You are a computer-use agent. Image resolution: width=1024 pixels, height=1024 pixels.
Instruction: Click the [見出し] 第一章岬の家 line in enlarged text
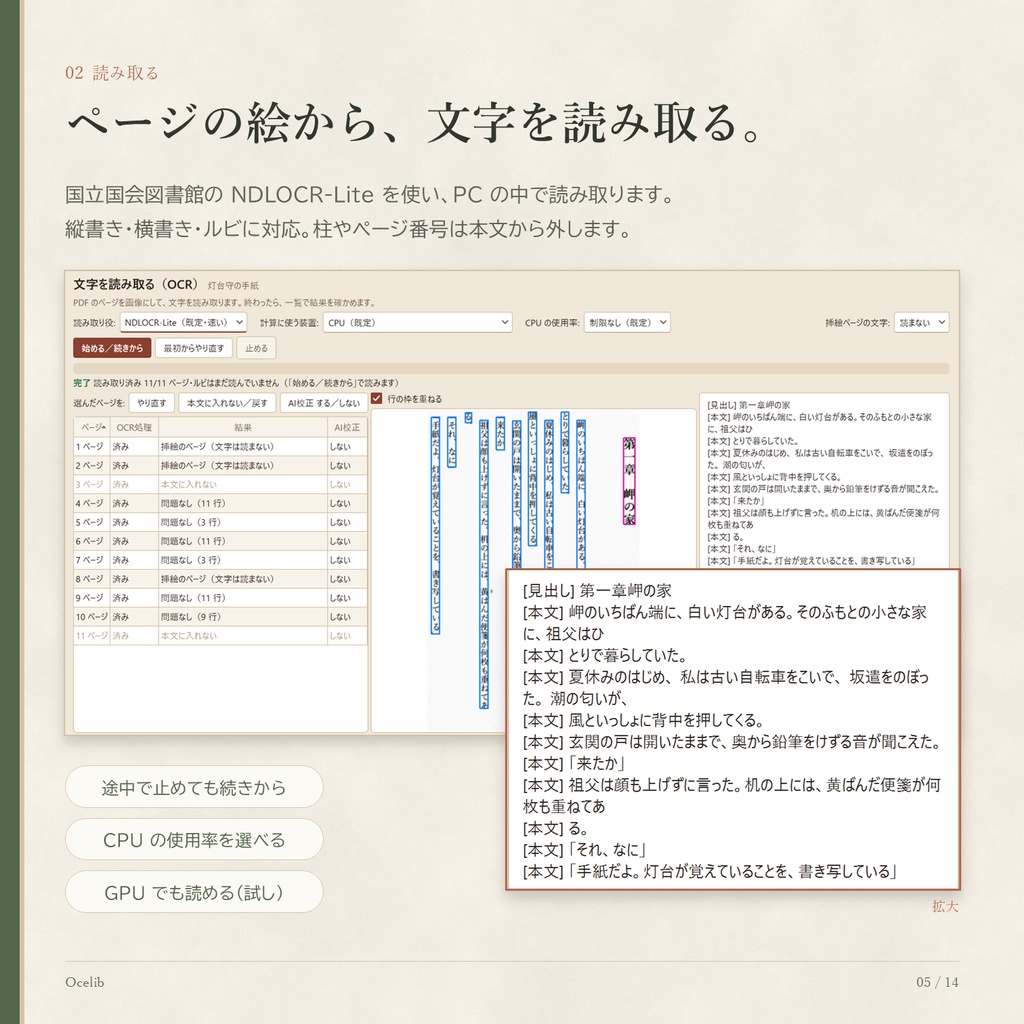(x=597, y=591)
